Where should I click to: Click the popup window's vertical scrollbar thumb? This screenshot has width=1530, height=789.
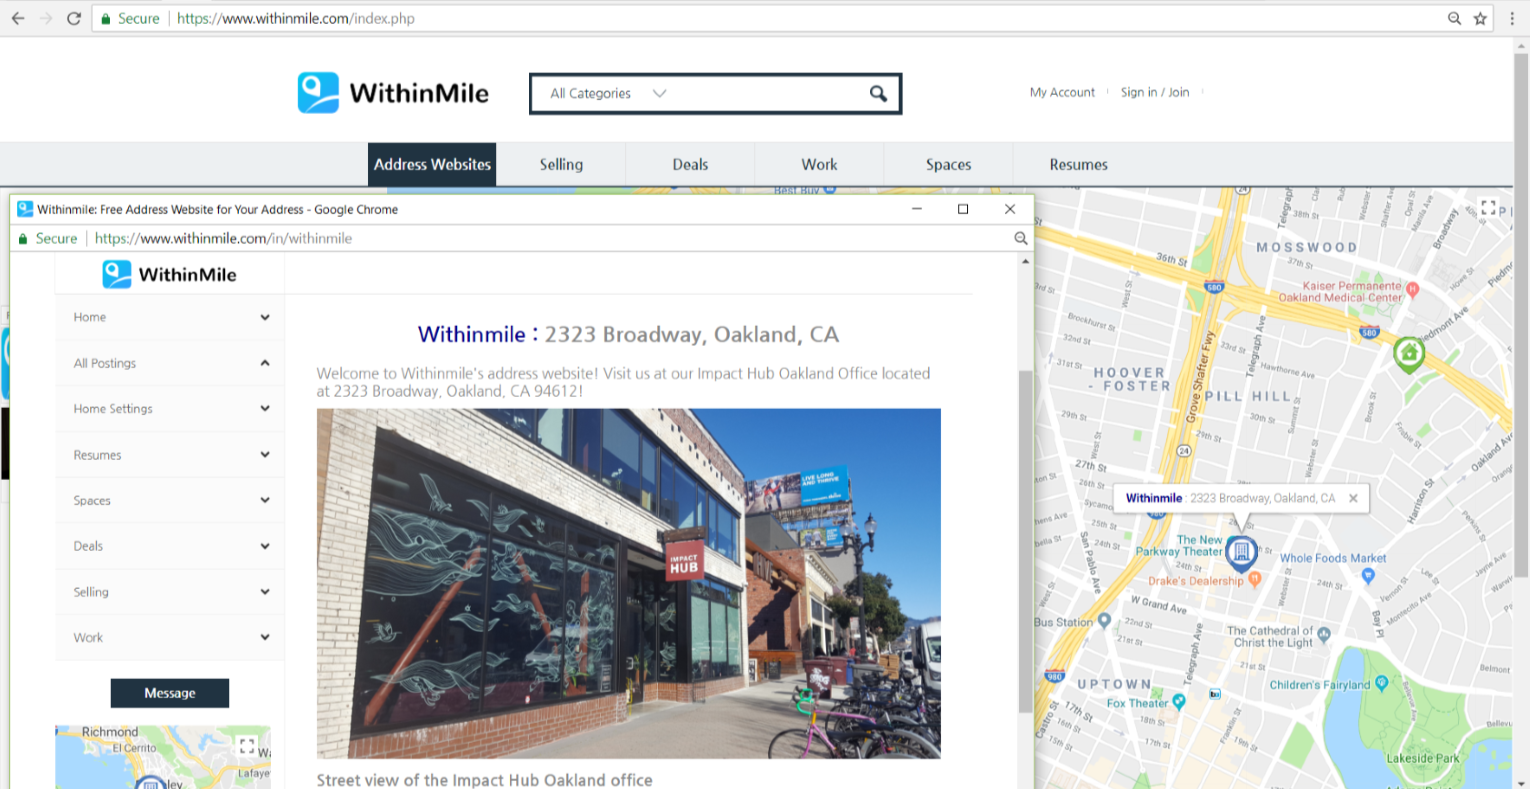(x=1025, y=541)
